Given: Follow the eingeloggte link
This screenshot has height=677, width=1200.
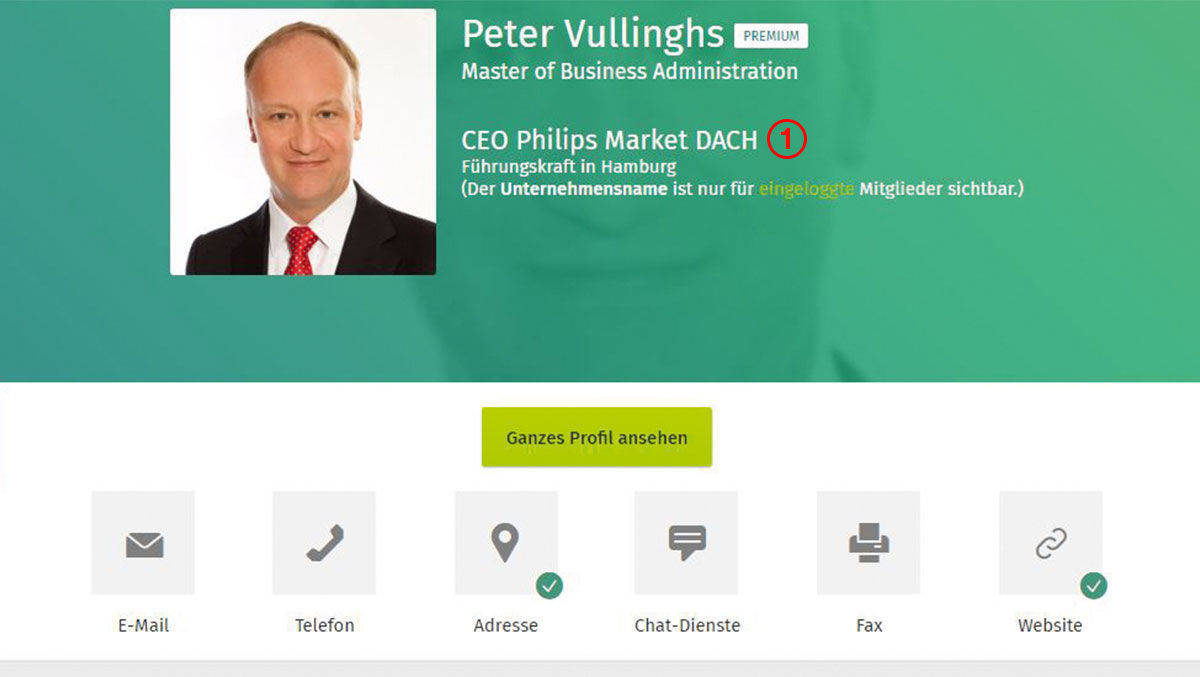Looking at the screenshot, I should [x=806, y=188].
